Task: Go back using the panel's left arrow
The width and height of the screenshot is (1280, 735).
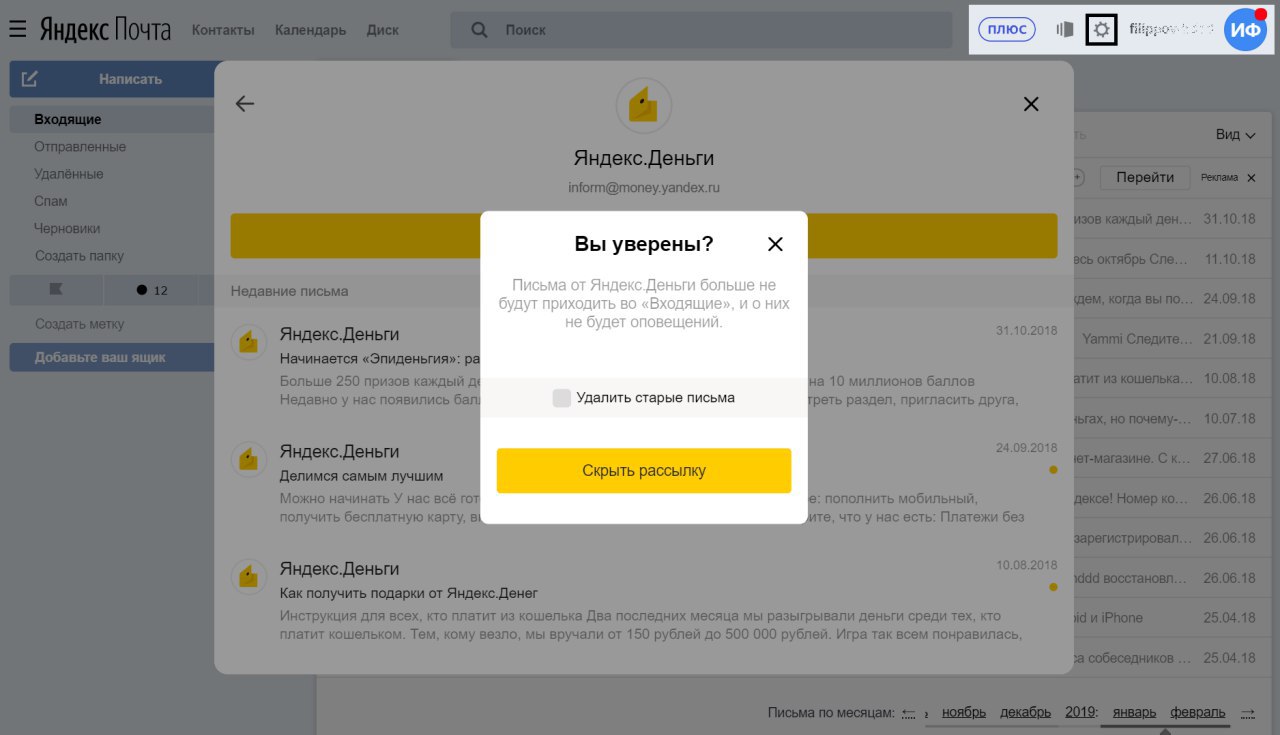Action: point(245,104)
